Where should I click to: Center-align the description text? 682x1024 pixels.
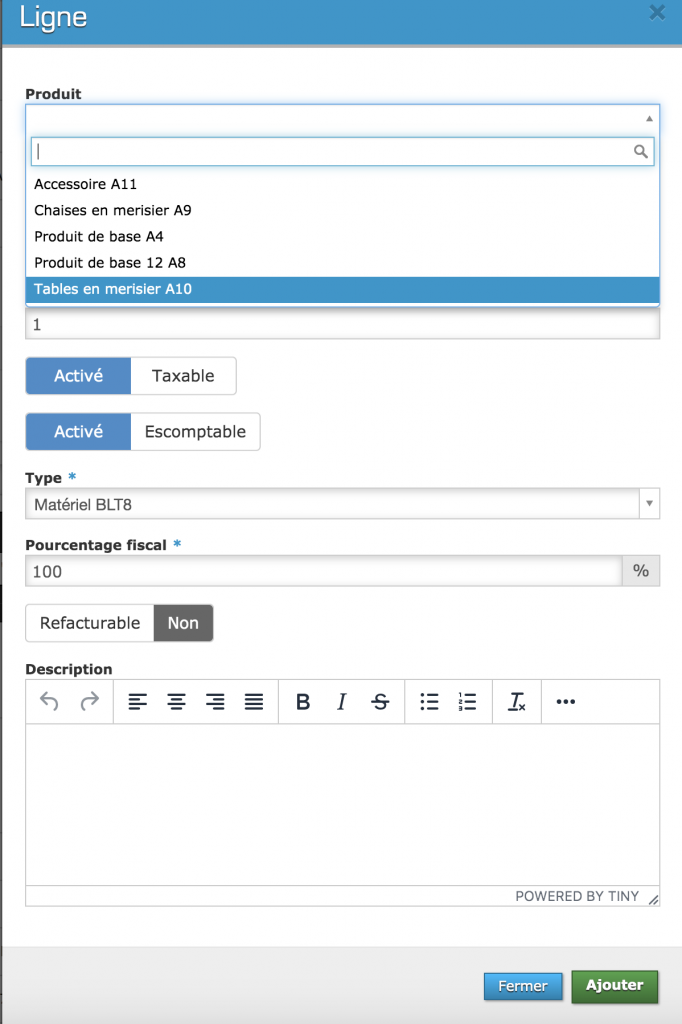pyautogui.click(x=177, y=702)
